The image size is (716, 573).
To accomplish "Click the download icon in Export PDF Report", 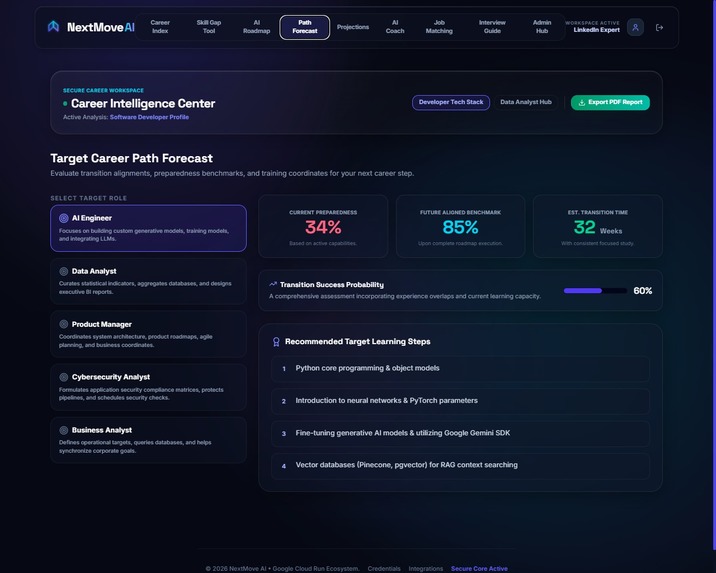I will click(582, 103).
